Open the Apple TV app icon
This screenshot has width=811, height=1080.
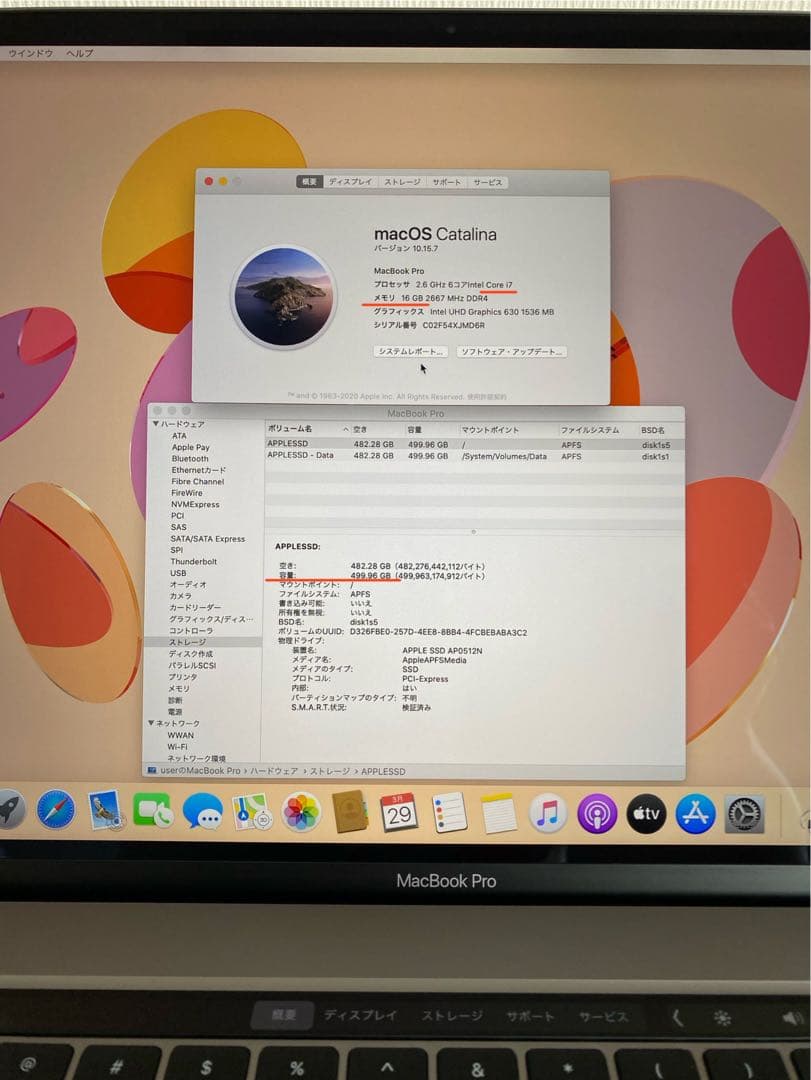646,815
